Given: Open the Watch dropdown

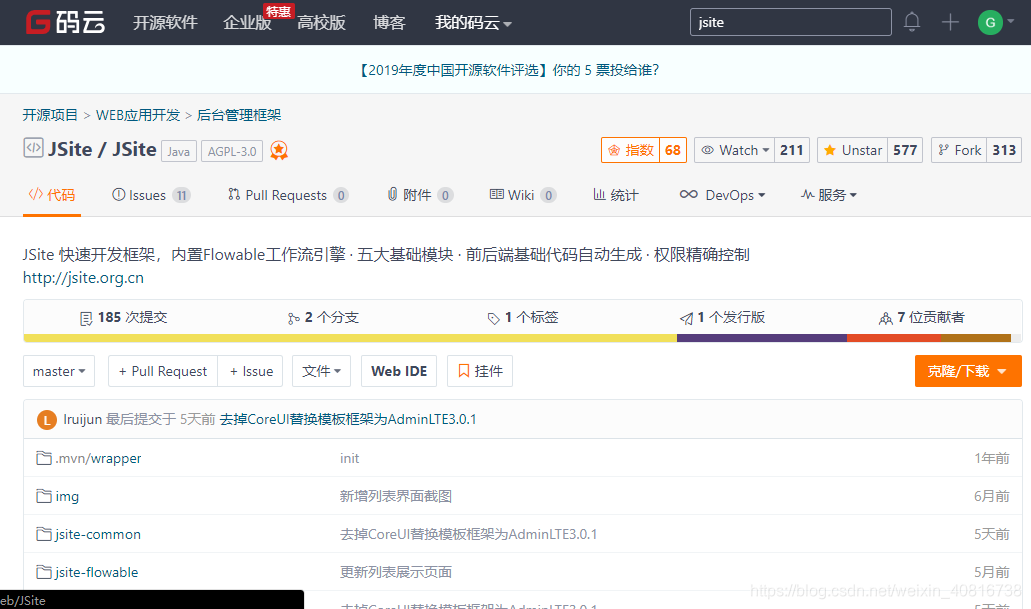Looking at the screenshot, I should 734,150.
